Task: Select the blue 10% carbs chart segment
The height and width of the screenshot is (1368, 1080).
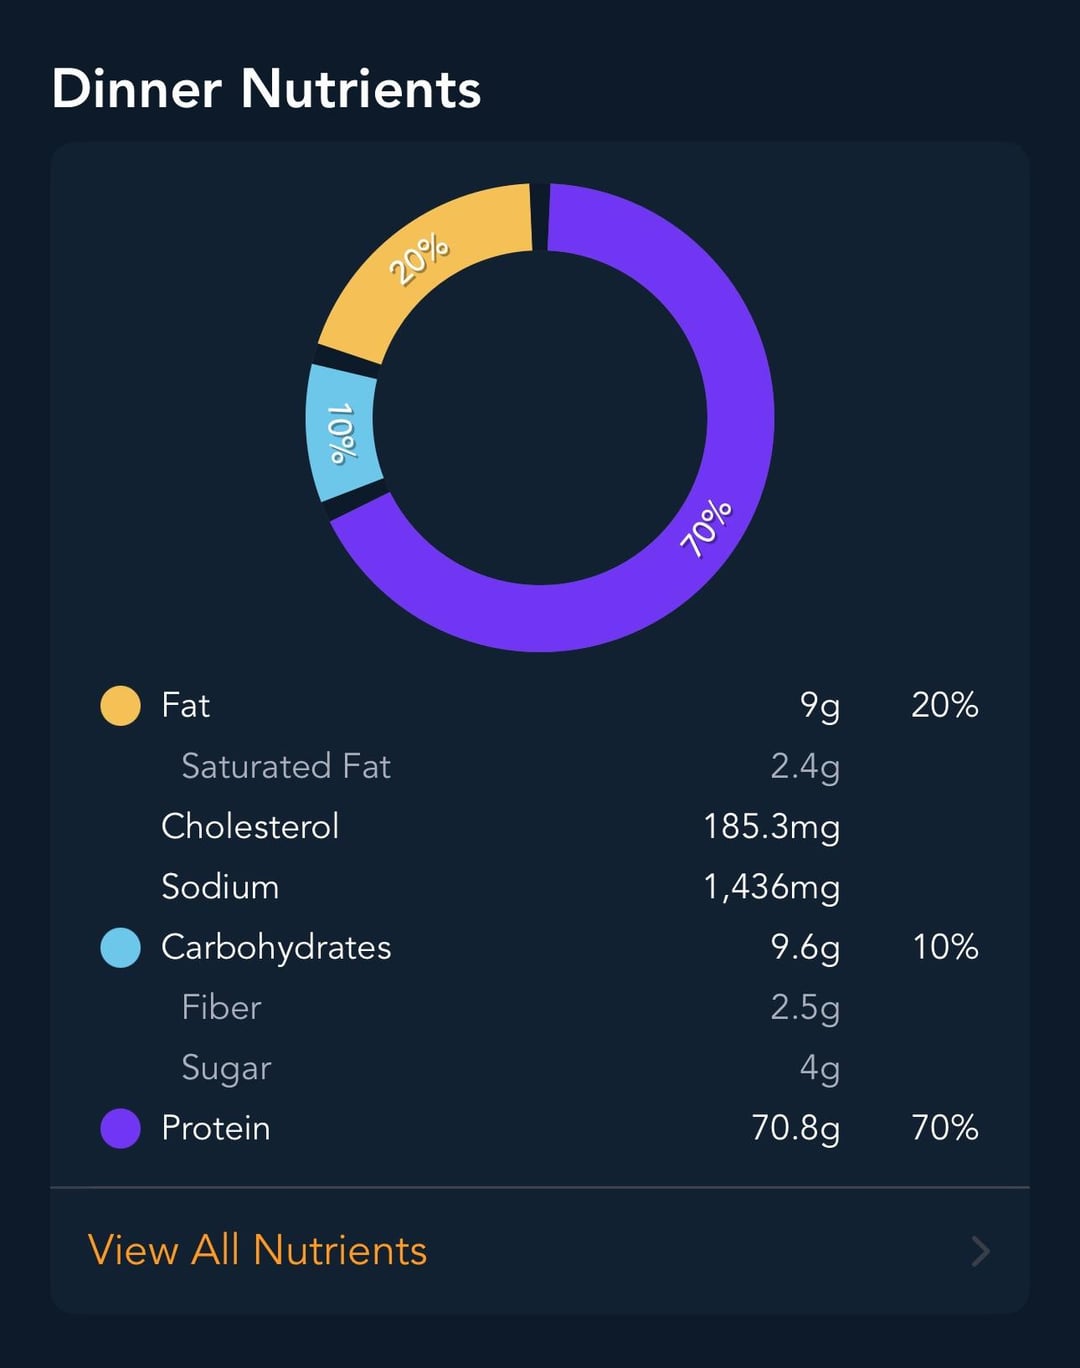Action: (341, 432)
